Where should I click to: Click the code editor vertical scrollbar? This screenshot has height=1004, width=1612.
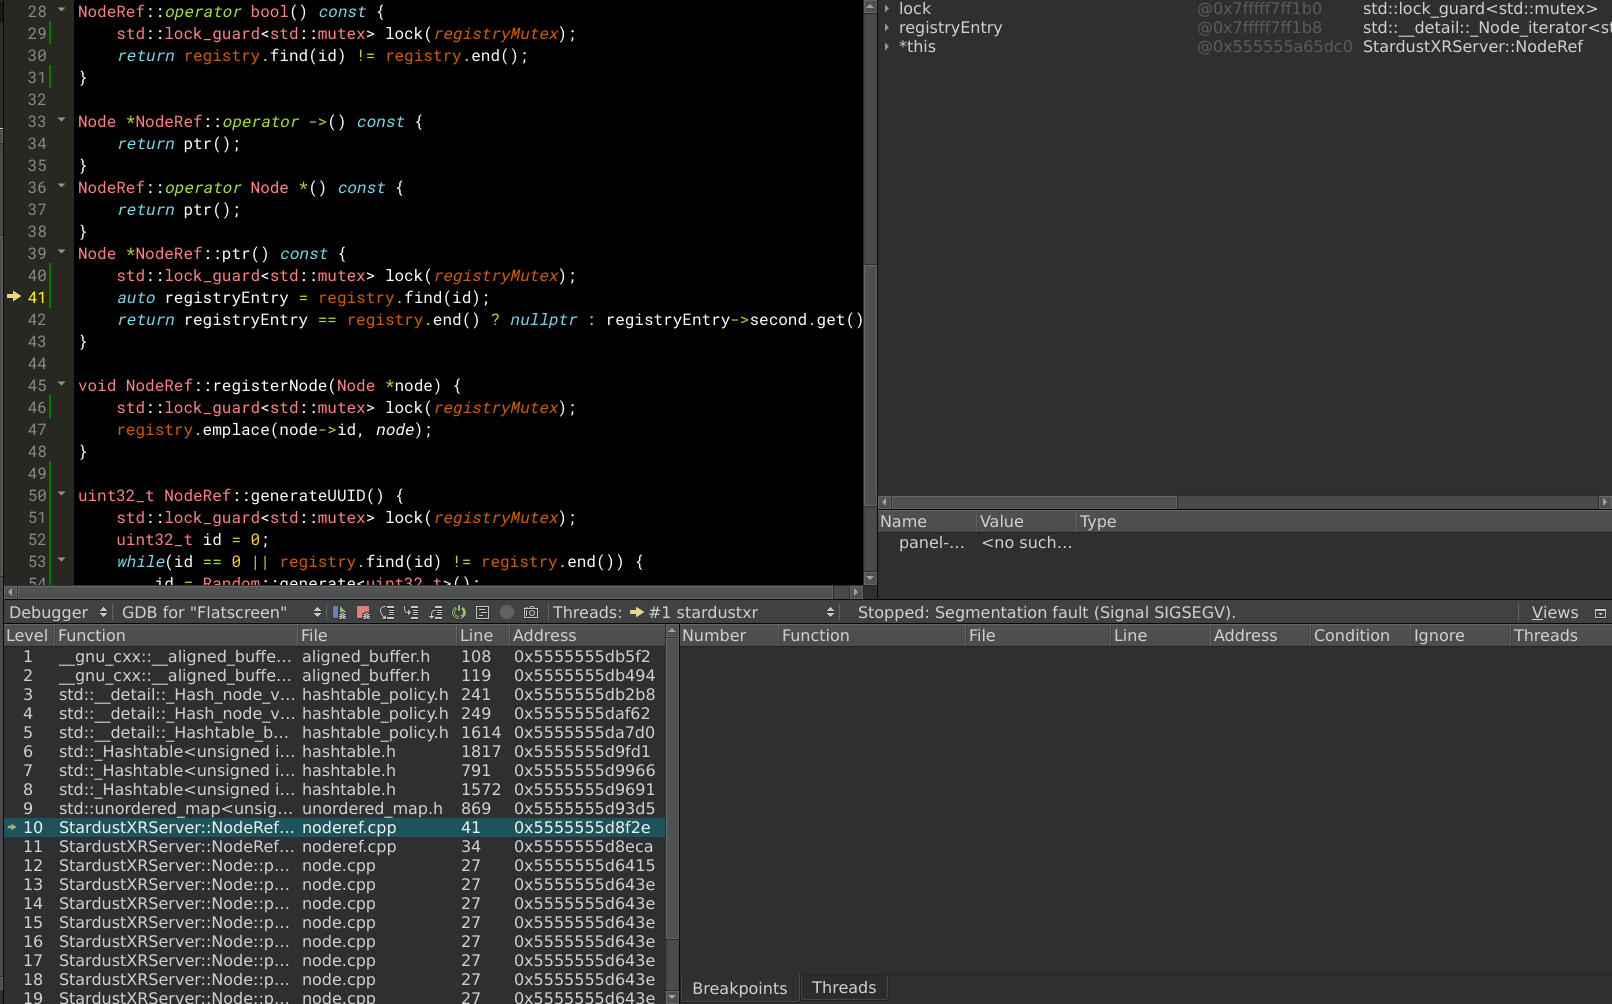[x=870, y=385]
